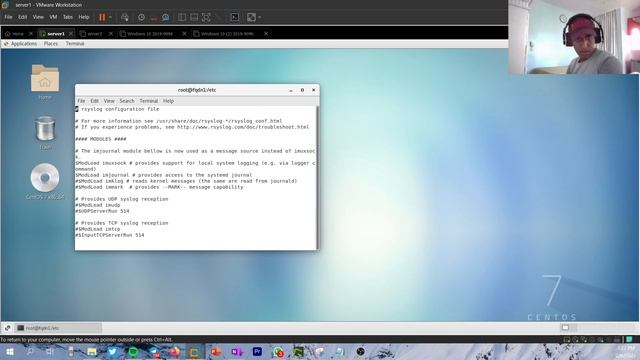Expand the stretch guest dropdown arrow

tap(260, 17)
